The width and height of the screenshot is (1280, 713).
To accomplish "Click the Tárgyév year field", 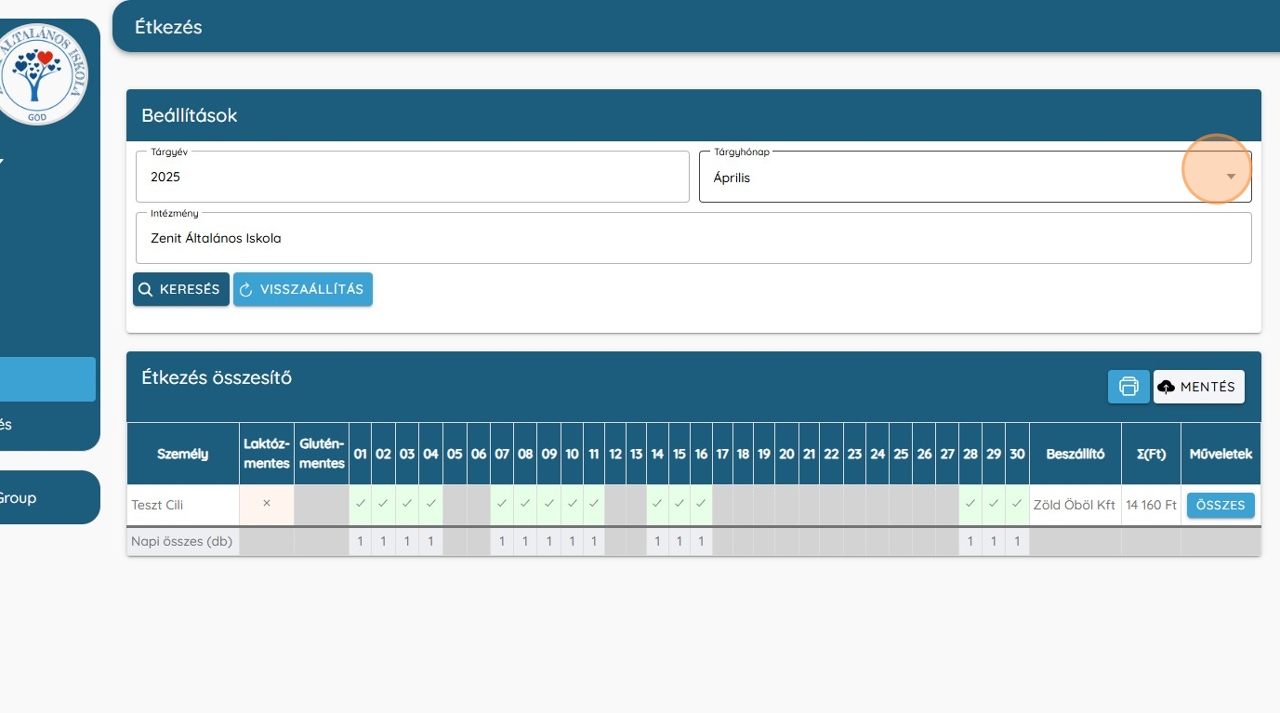I will (x=412, y=177).
